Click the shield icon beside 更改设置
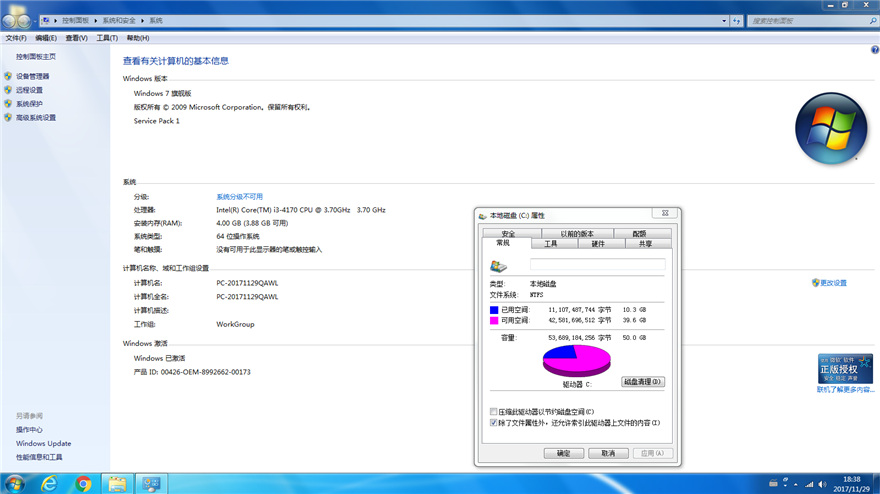This screenshot has width=880, height=494. pyautogui.click(x=815, y=282)
